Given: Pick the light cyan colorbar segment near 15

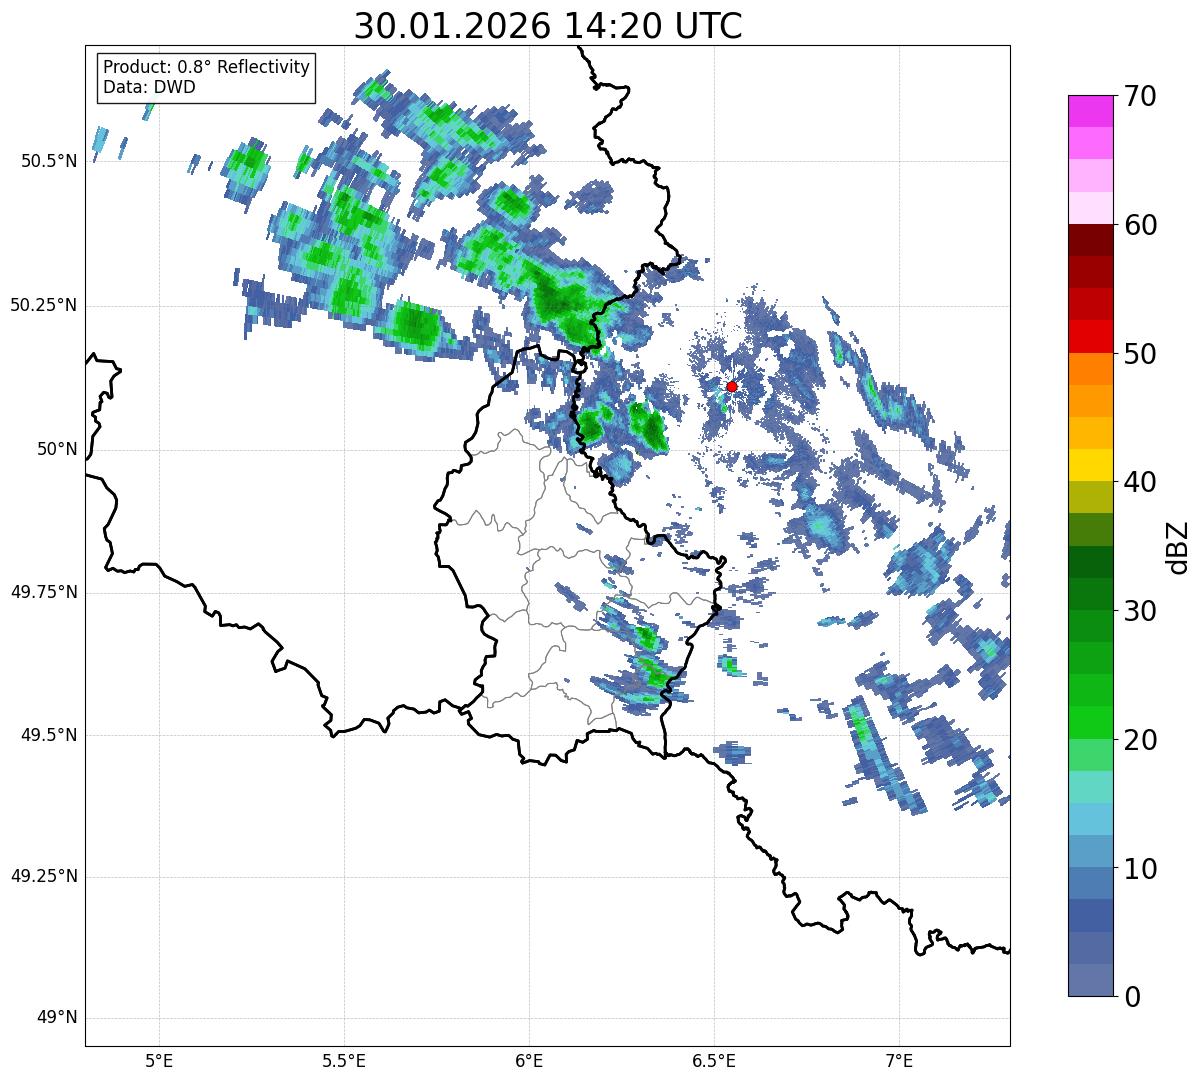Looking at the screenshot, I should pyautogui.click(x=1090, y=787).
